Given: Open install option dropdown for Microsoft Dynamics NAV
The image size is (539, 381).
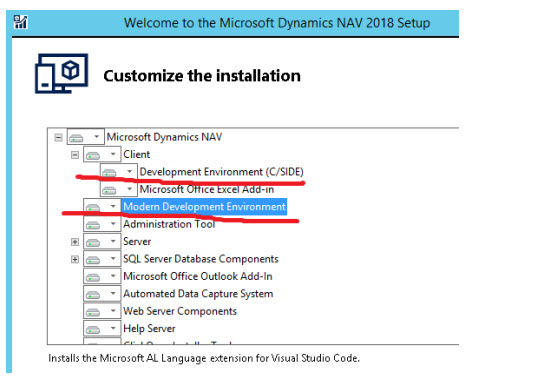Looking at the screenshot, I should pyautogui.click(x=86, y=137).
